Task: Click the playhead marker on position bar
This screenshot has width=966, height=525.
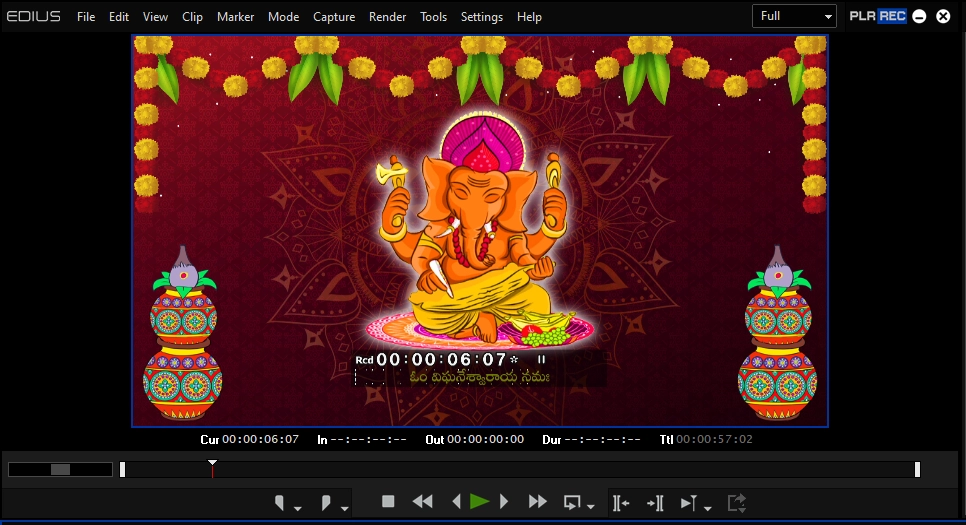Action: coord(212,468)
